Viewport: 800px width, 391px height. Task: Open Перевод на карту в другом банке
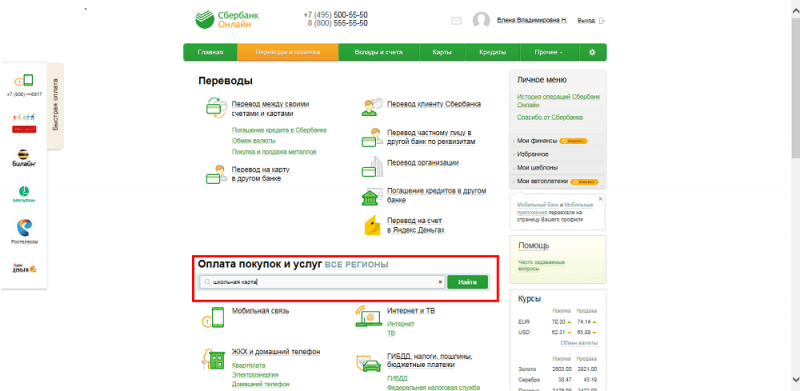point(261,174)
